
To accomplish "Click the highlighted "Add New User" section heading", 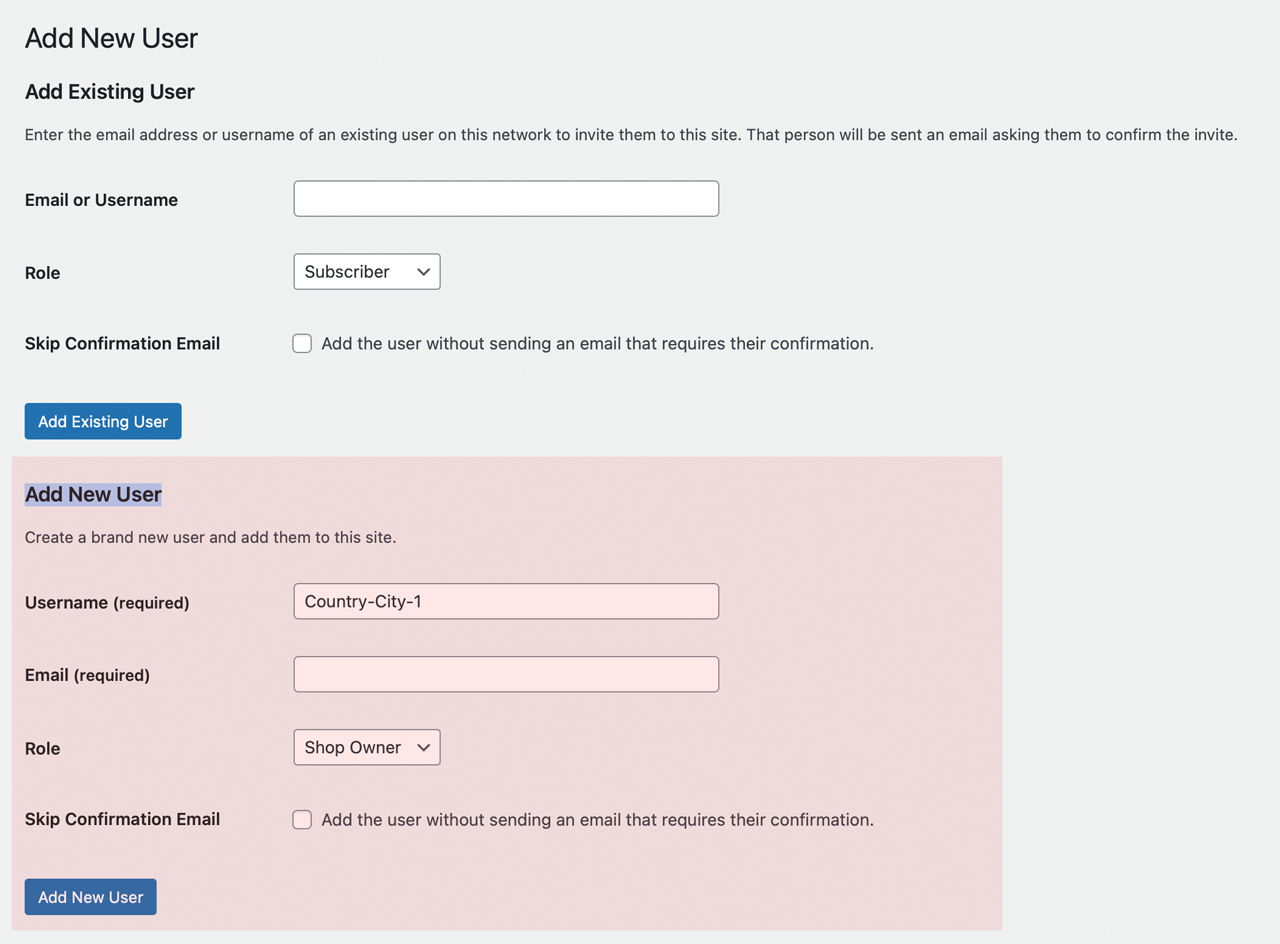I will [93, 494].
